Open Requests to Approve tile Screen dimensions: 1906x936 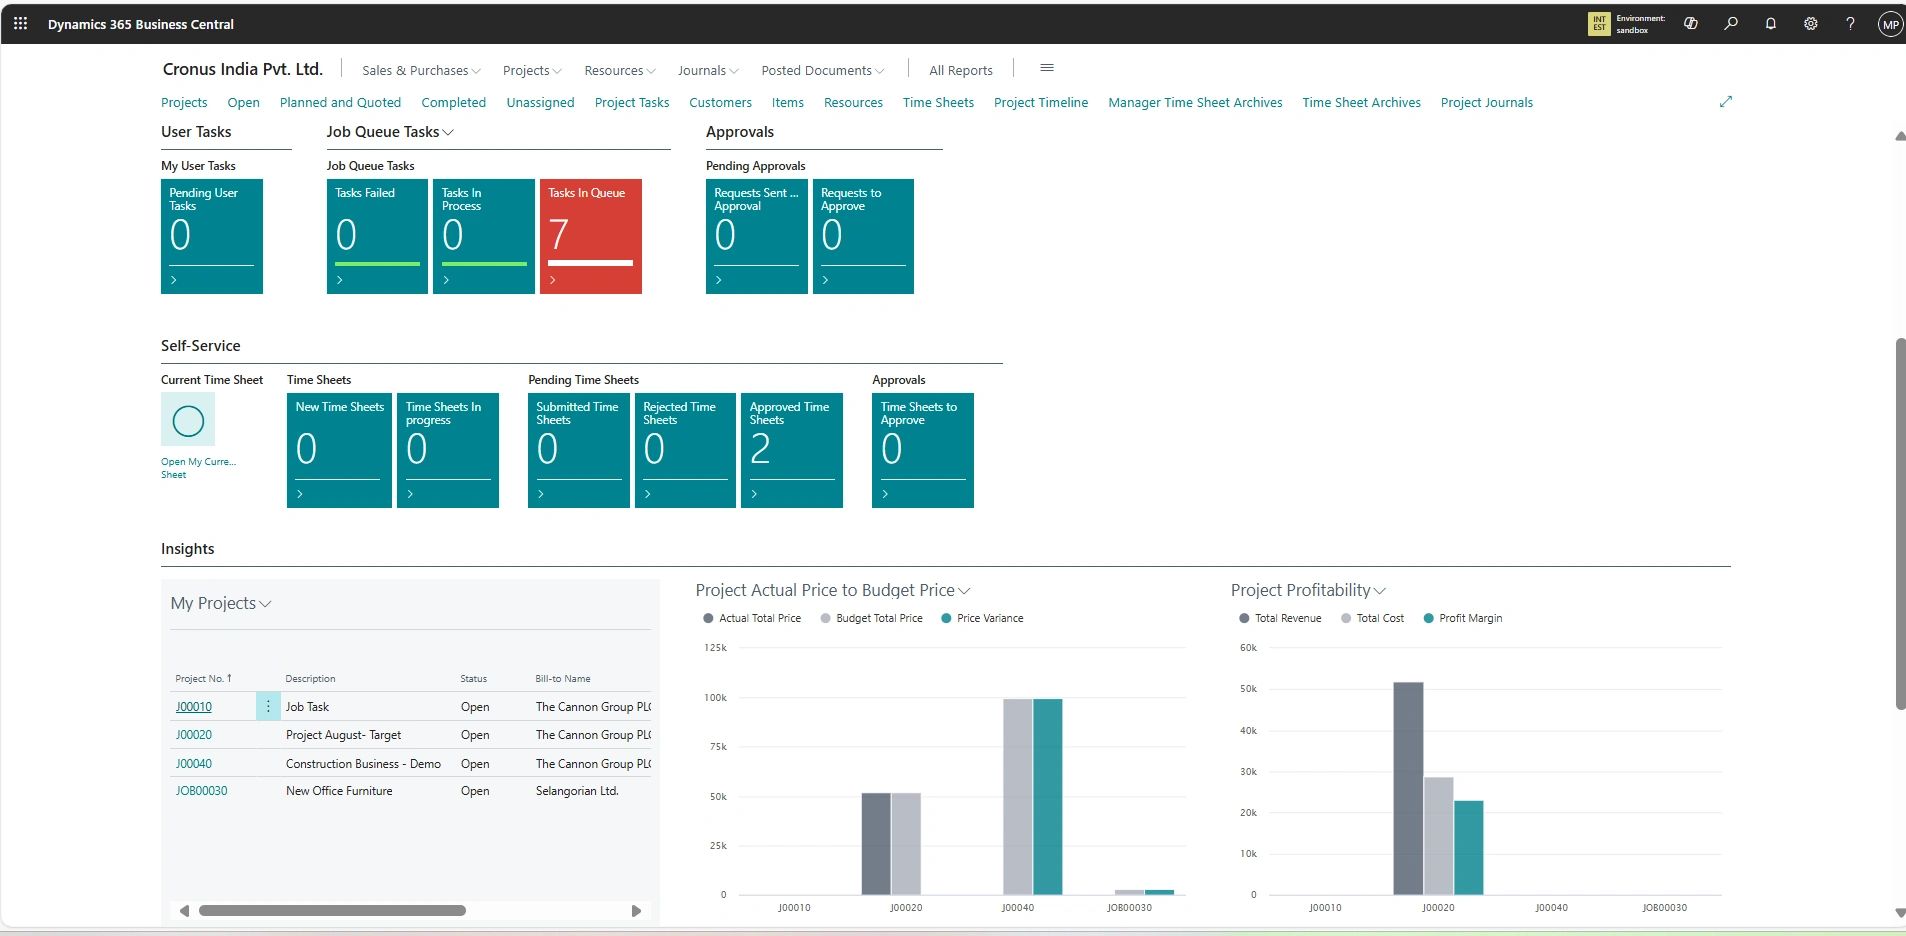pyautogui.click(x=863, y=236)
